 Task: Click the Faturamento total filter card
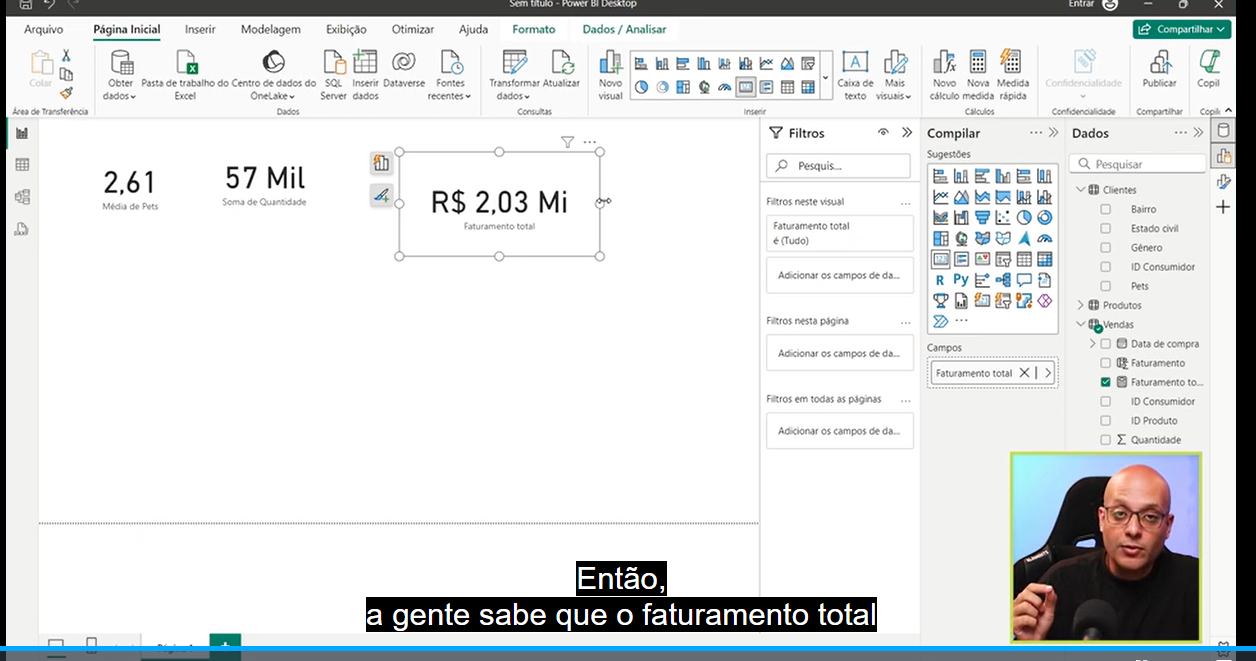840,233
